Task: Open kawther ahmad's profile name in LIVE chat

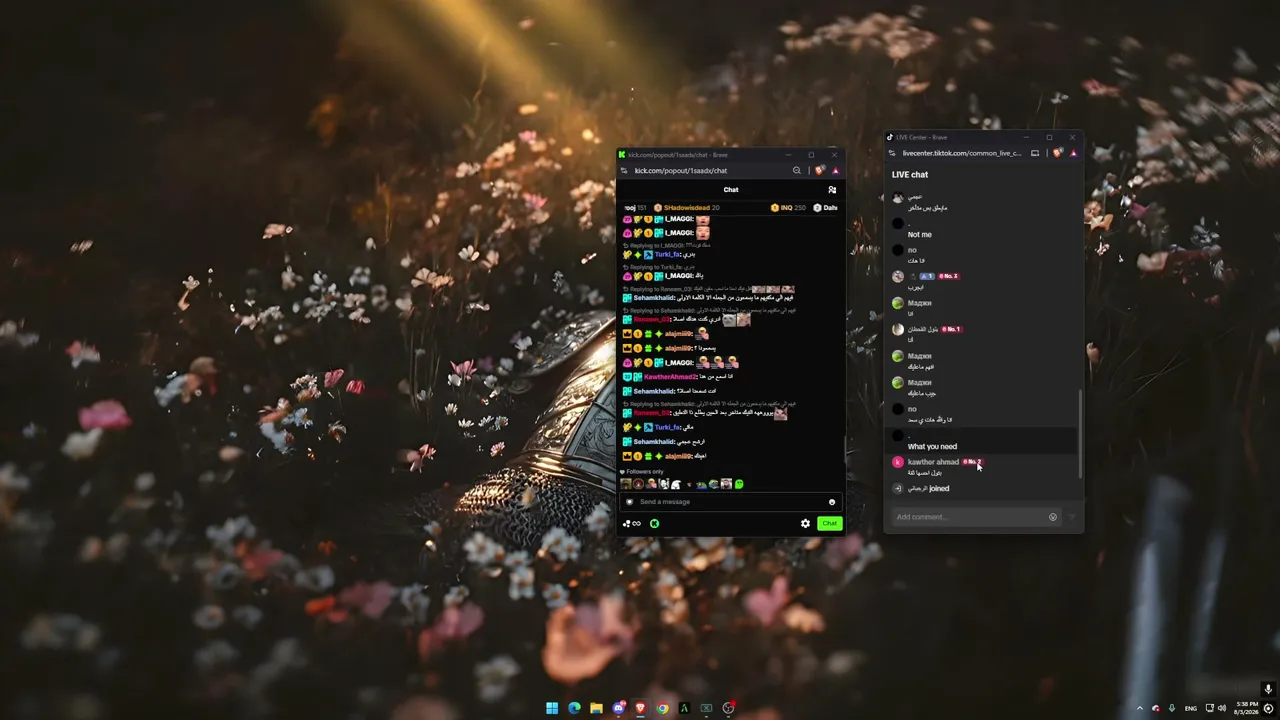Action: tap(933, 462)
